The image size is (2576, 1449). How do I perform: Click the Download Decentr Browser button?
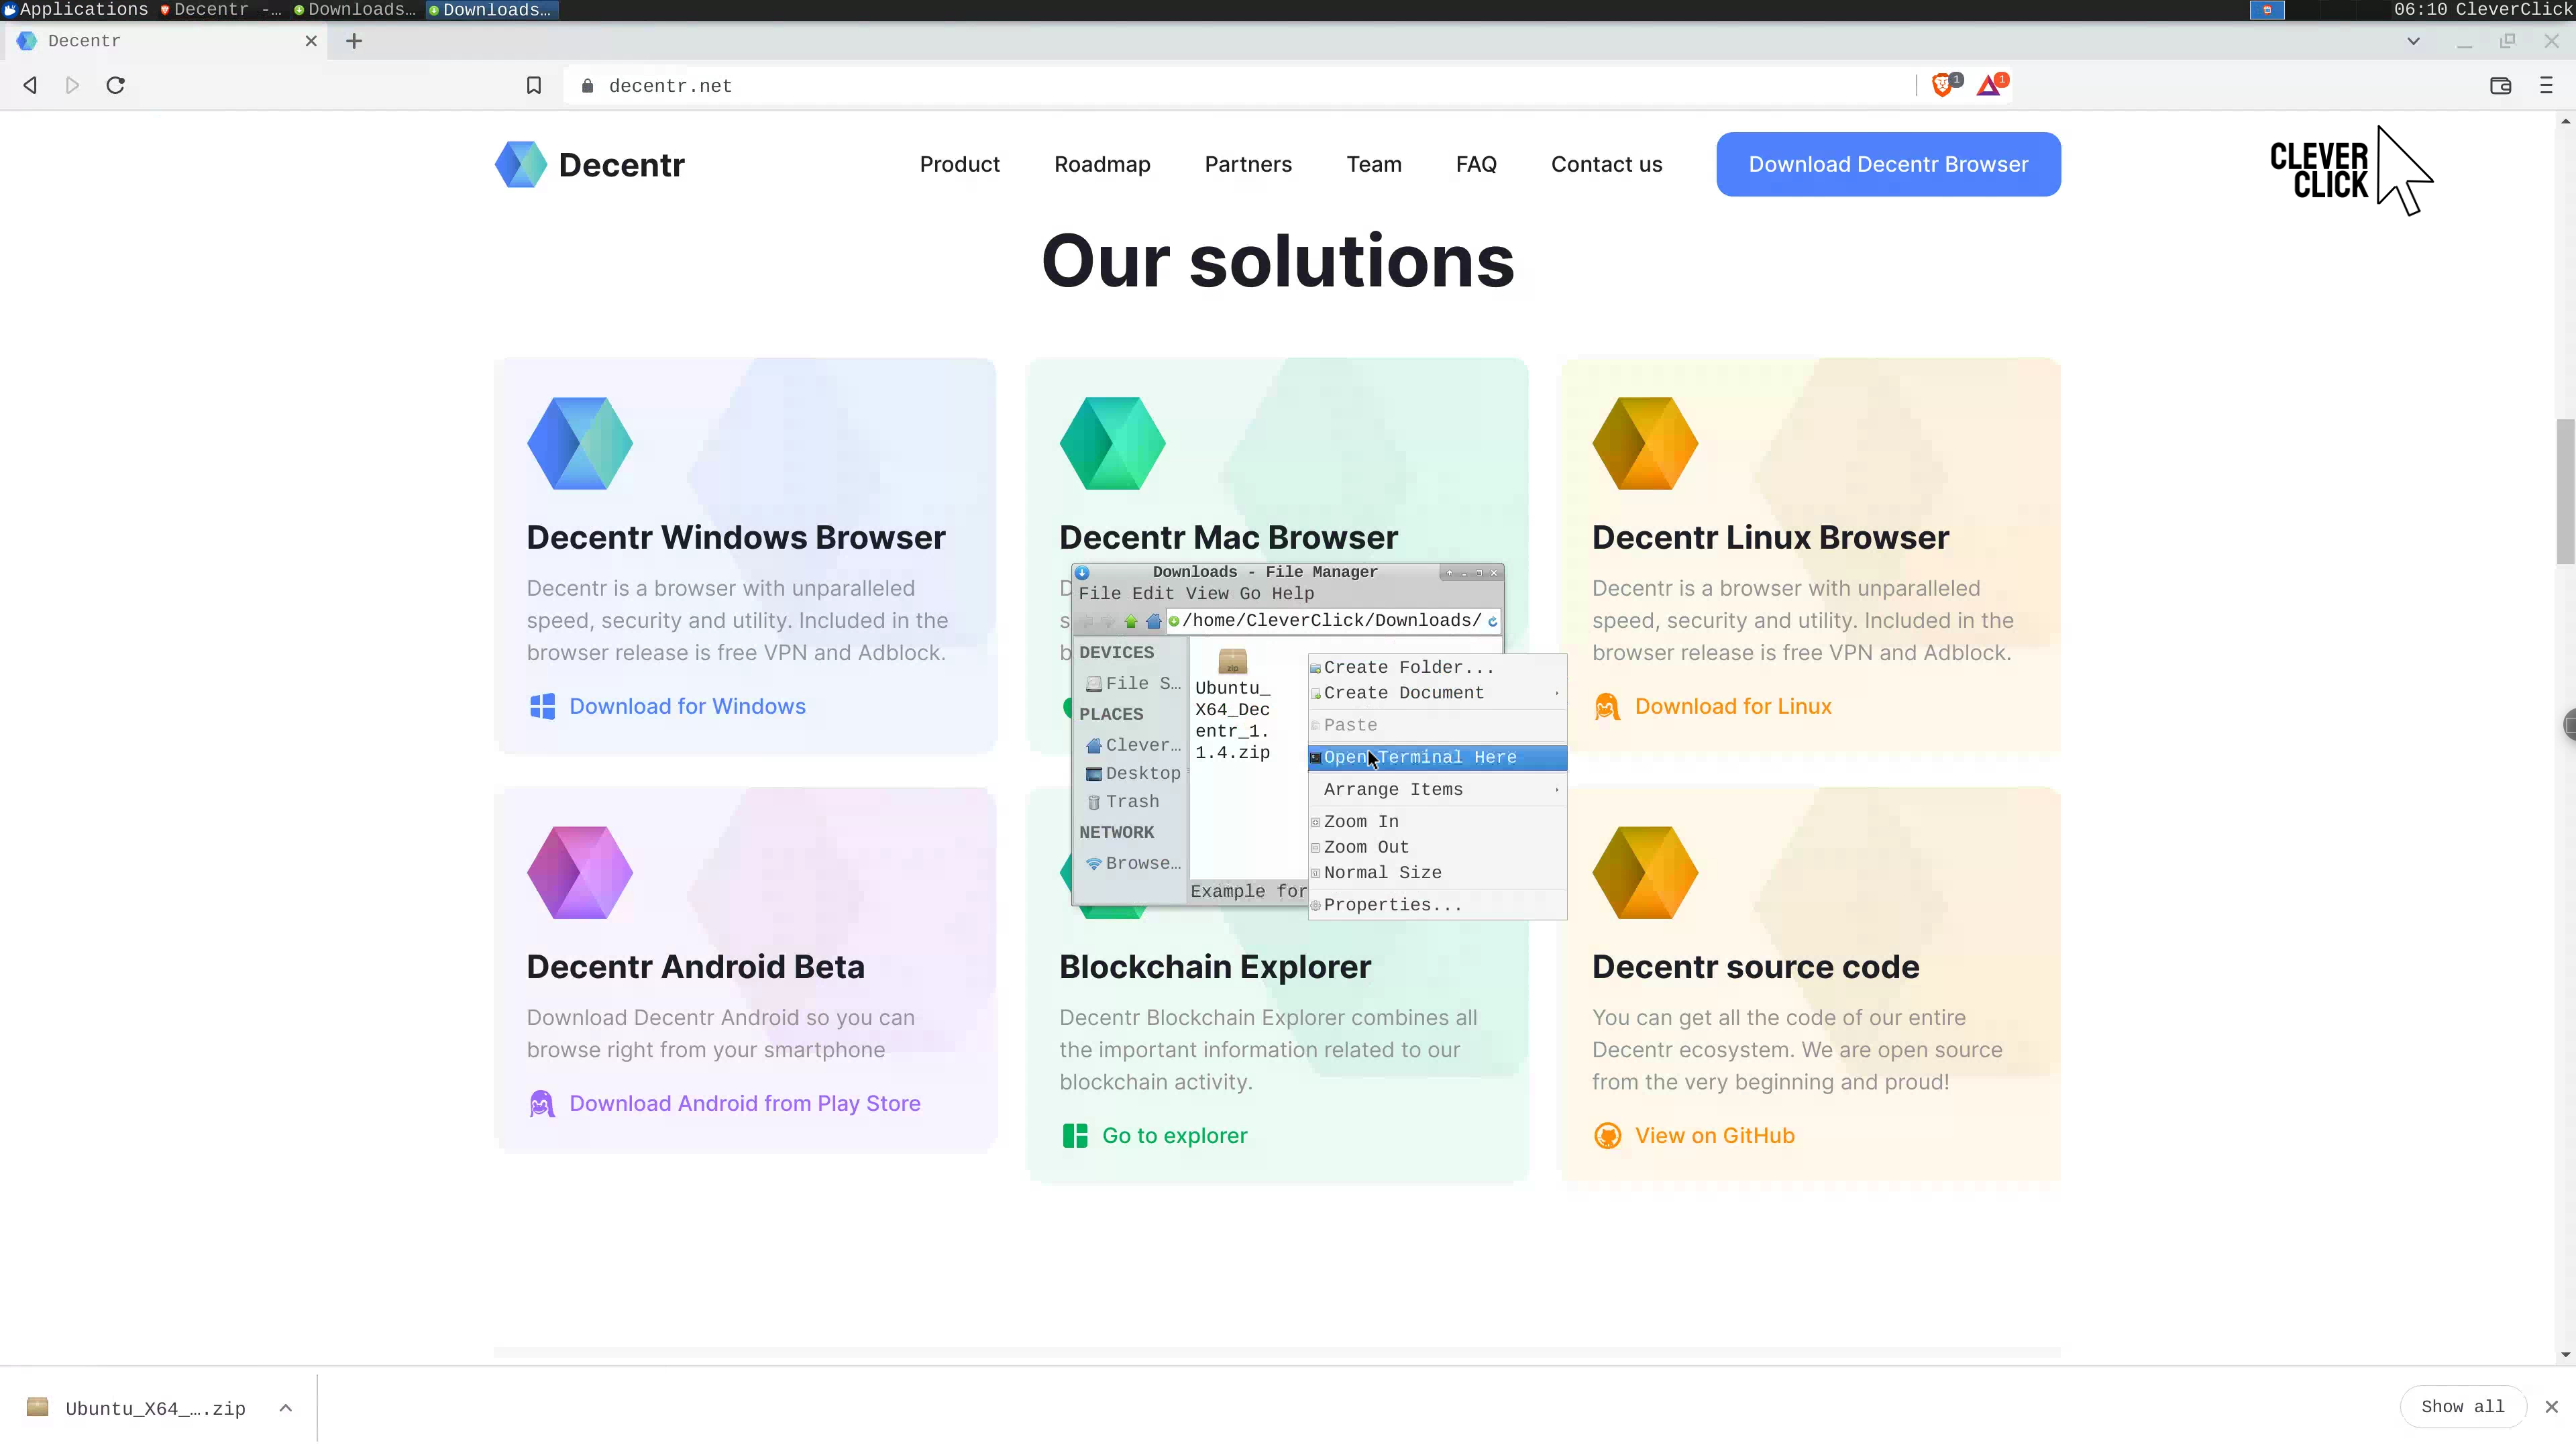(1888, 164)
